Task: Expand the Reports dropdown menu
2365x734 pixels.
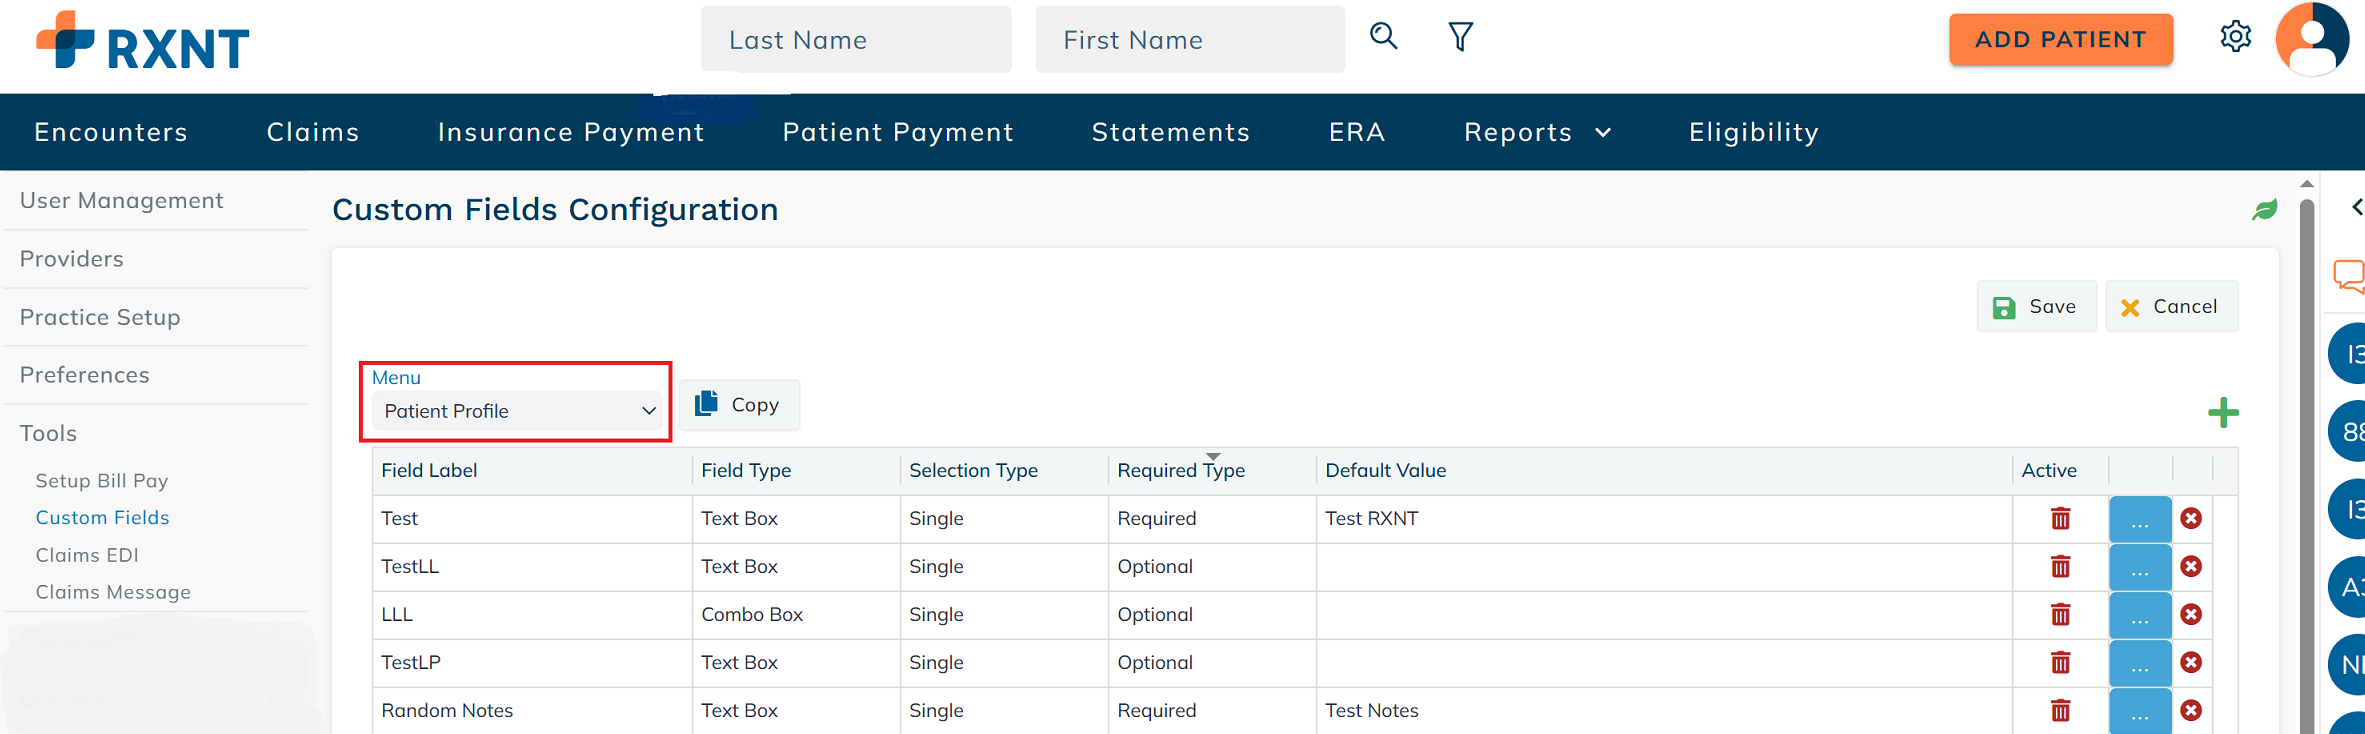Action: [x=1537, y=132]
